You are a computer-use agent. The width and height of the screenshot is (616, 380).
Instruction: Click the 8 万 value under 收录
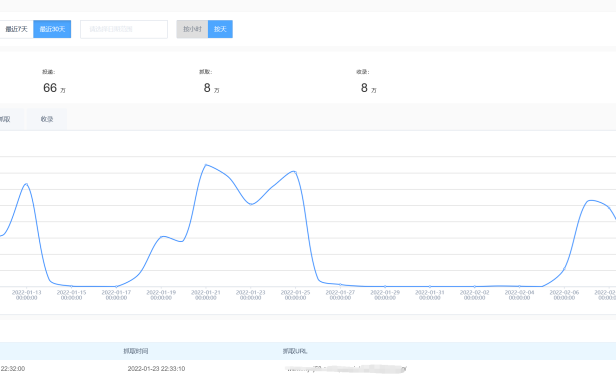(x=368, y=88)
